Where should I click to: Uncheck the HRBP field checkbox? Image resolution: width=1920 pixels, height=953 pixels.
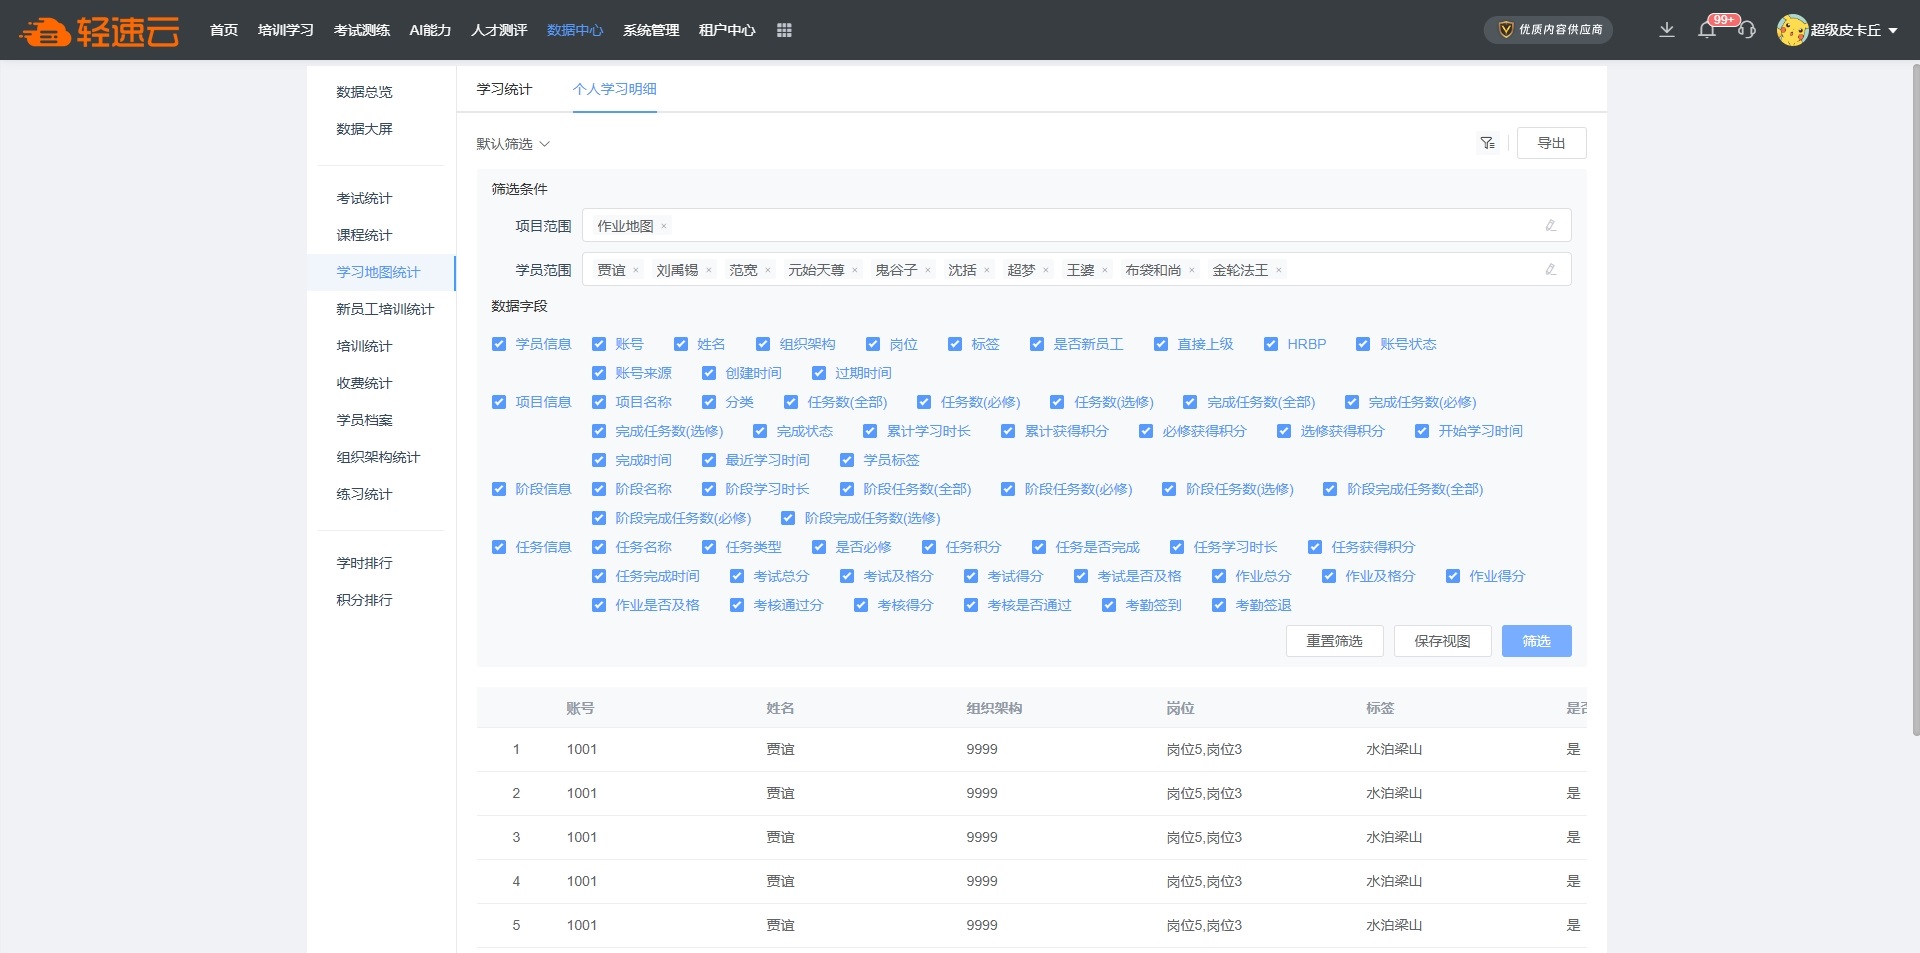1270,344
